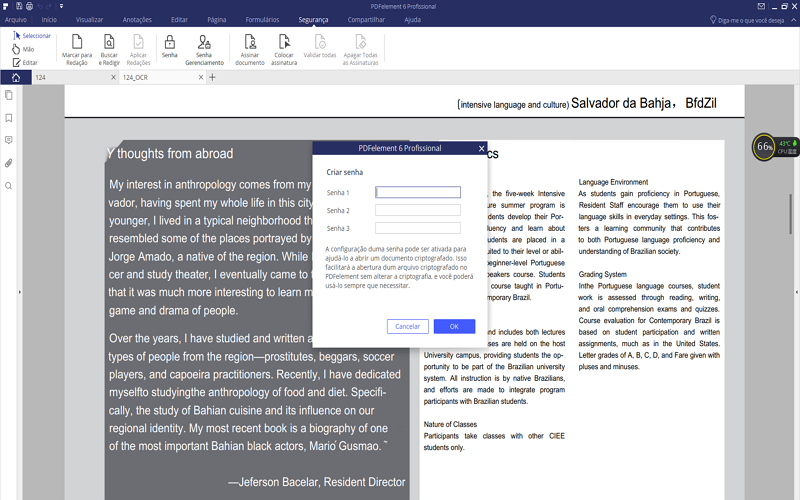Expand the left panel arrow handle

[x=21, y=292]
